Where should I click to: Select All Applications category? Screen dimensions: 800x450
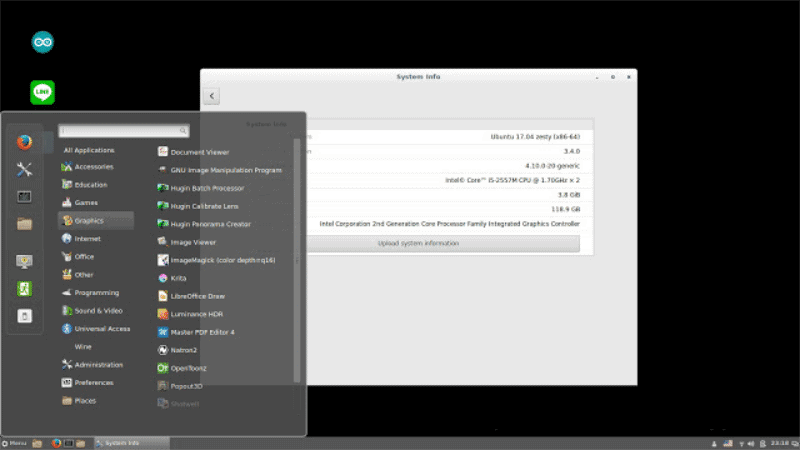click(x=89, y=150)
